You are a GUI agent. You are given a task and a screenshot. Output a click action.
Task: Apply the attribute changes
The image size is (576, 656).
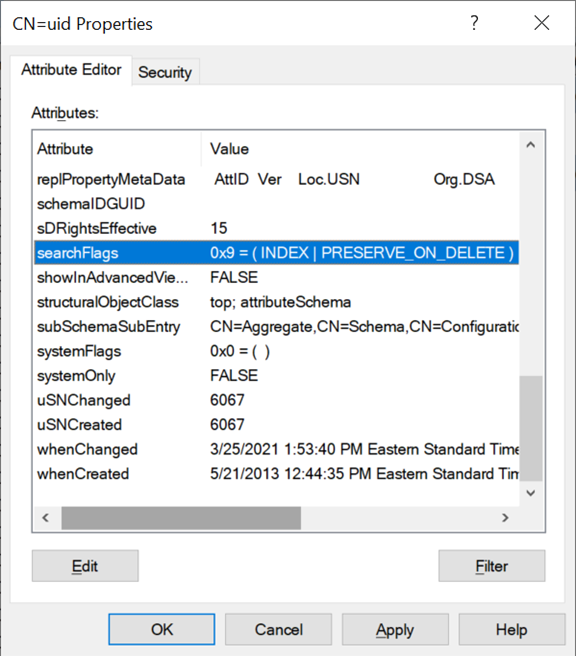pyautogui.click(x=395, y=629)
